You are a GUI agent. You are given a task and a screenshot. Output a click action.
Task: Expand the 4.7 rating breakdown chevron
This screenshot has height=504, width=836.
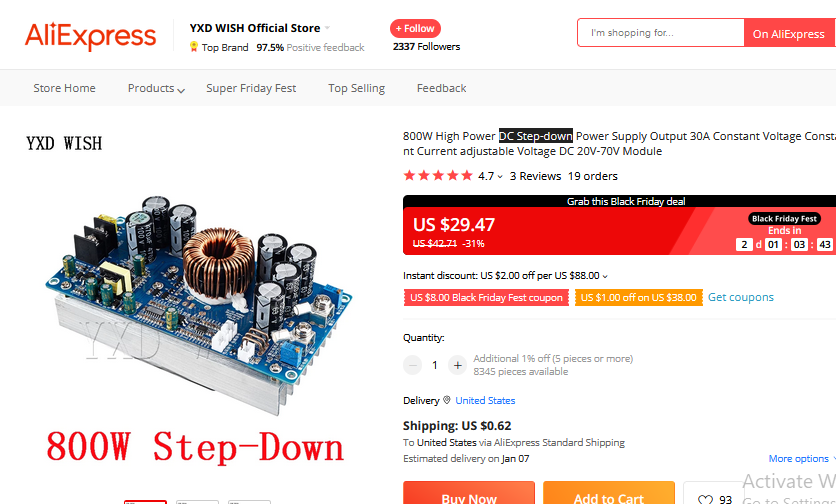(500, 177)
